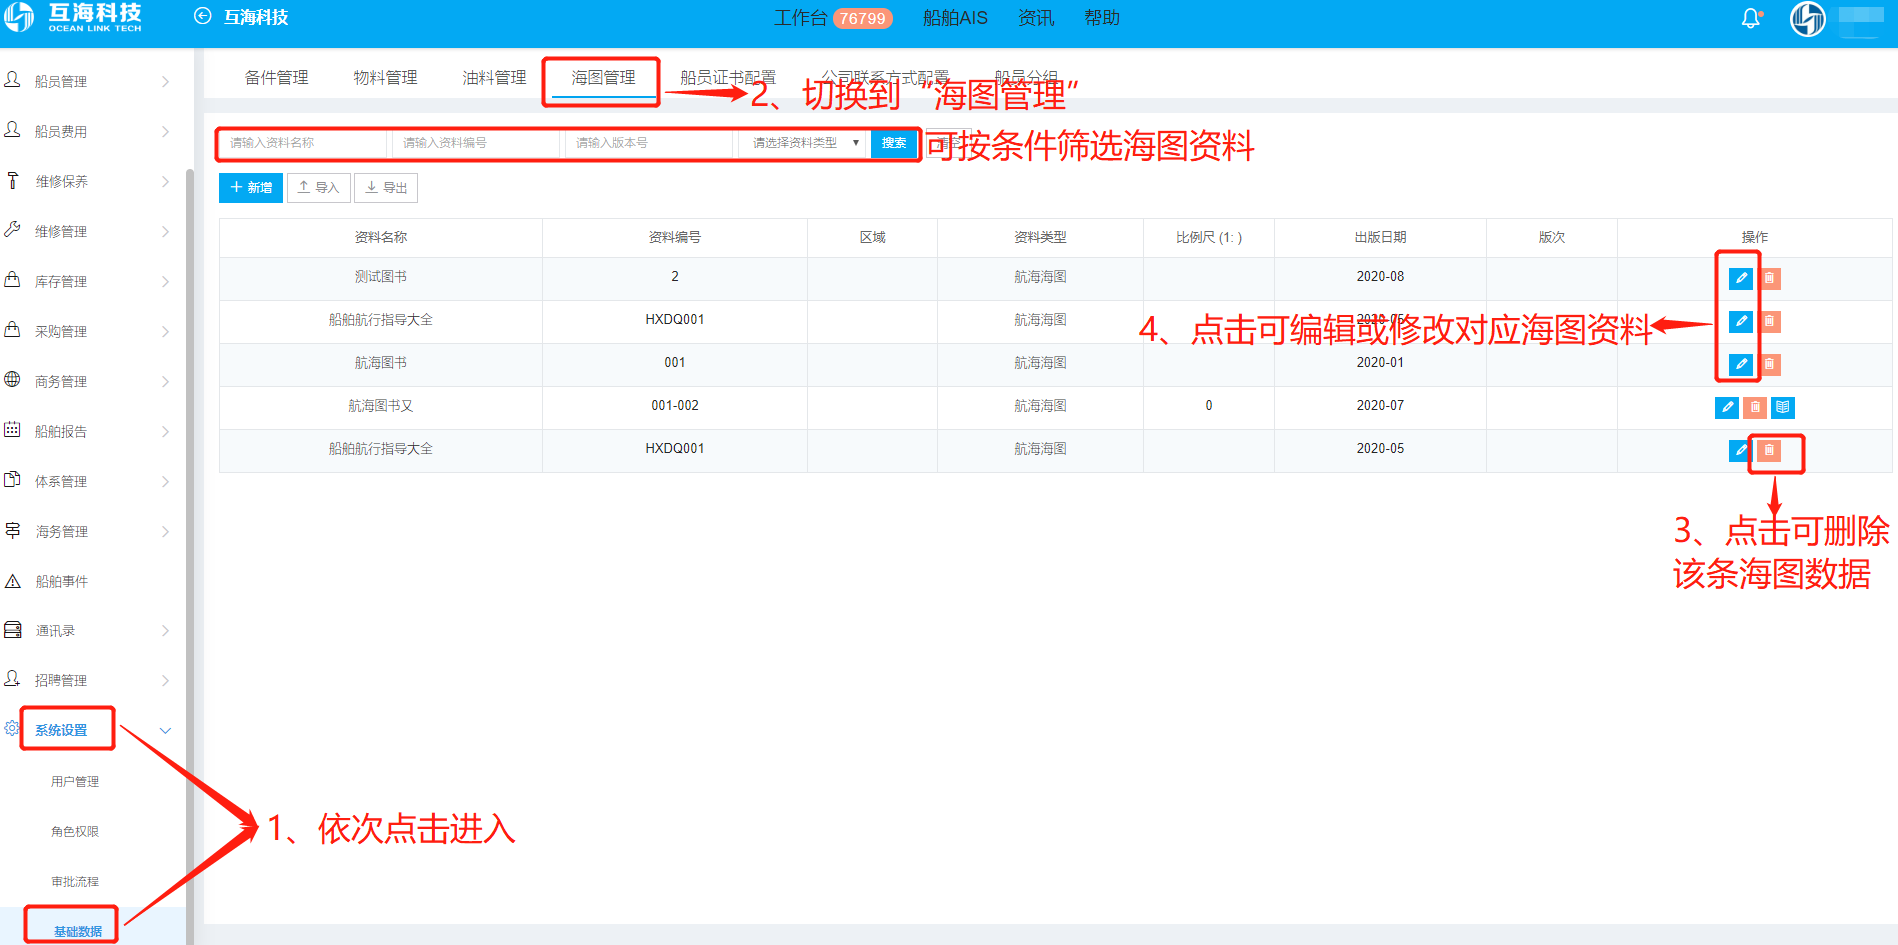Expand the 船舶报告 chevron

pos(166,431)
